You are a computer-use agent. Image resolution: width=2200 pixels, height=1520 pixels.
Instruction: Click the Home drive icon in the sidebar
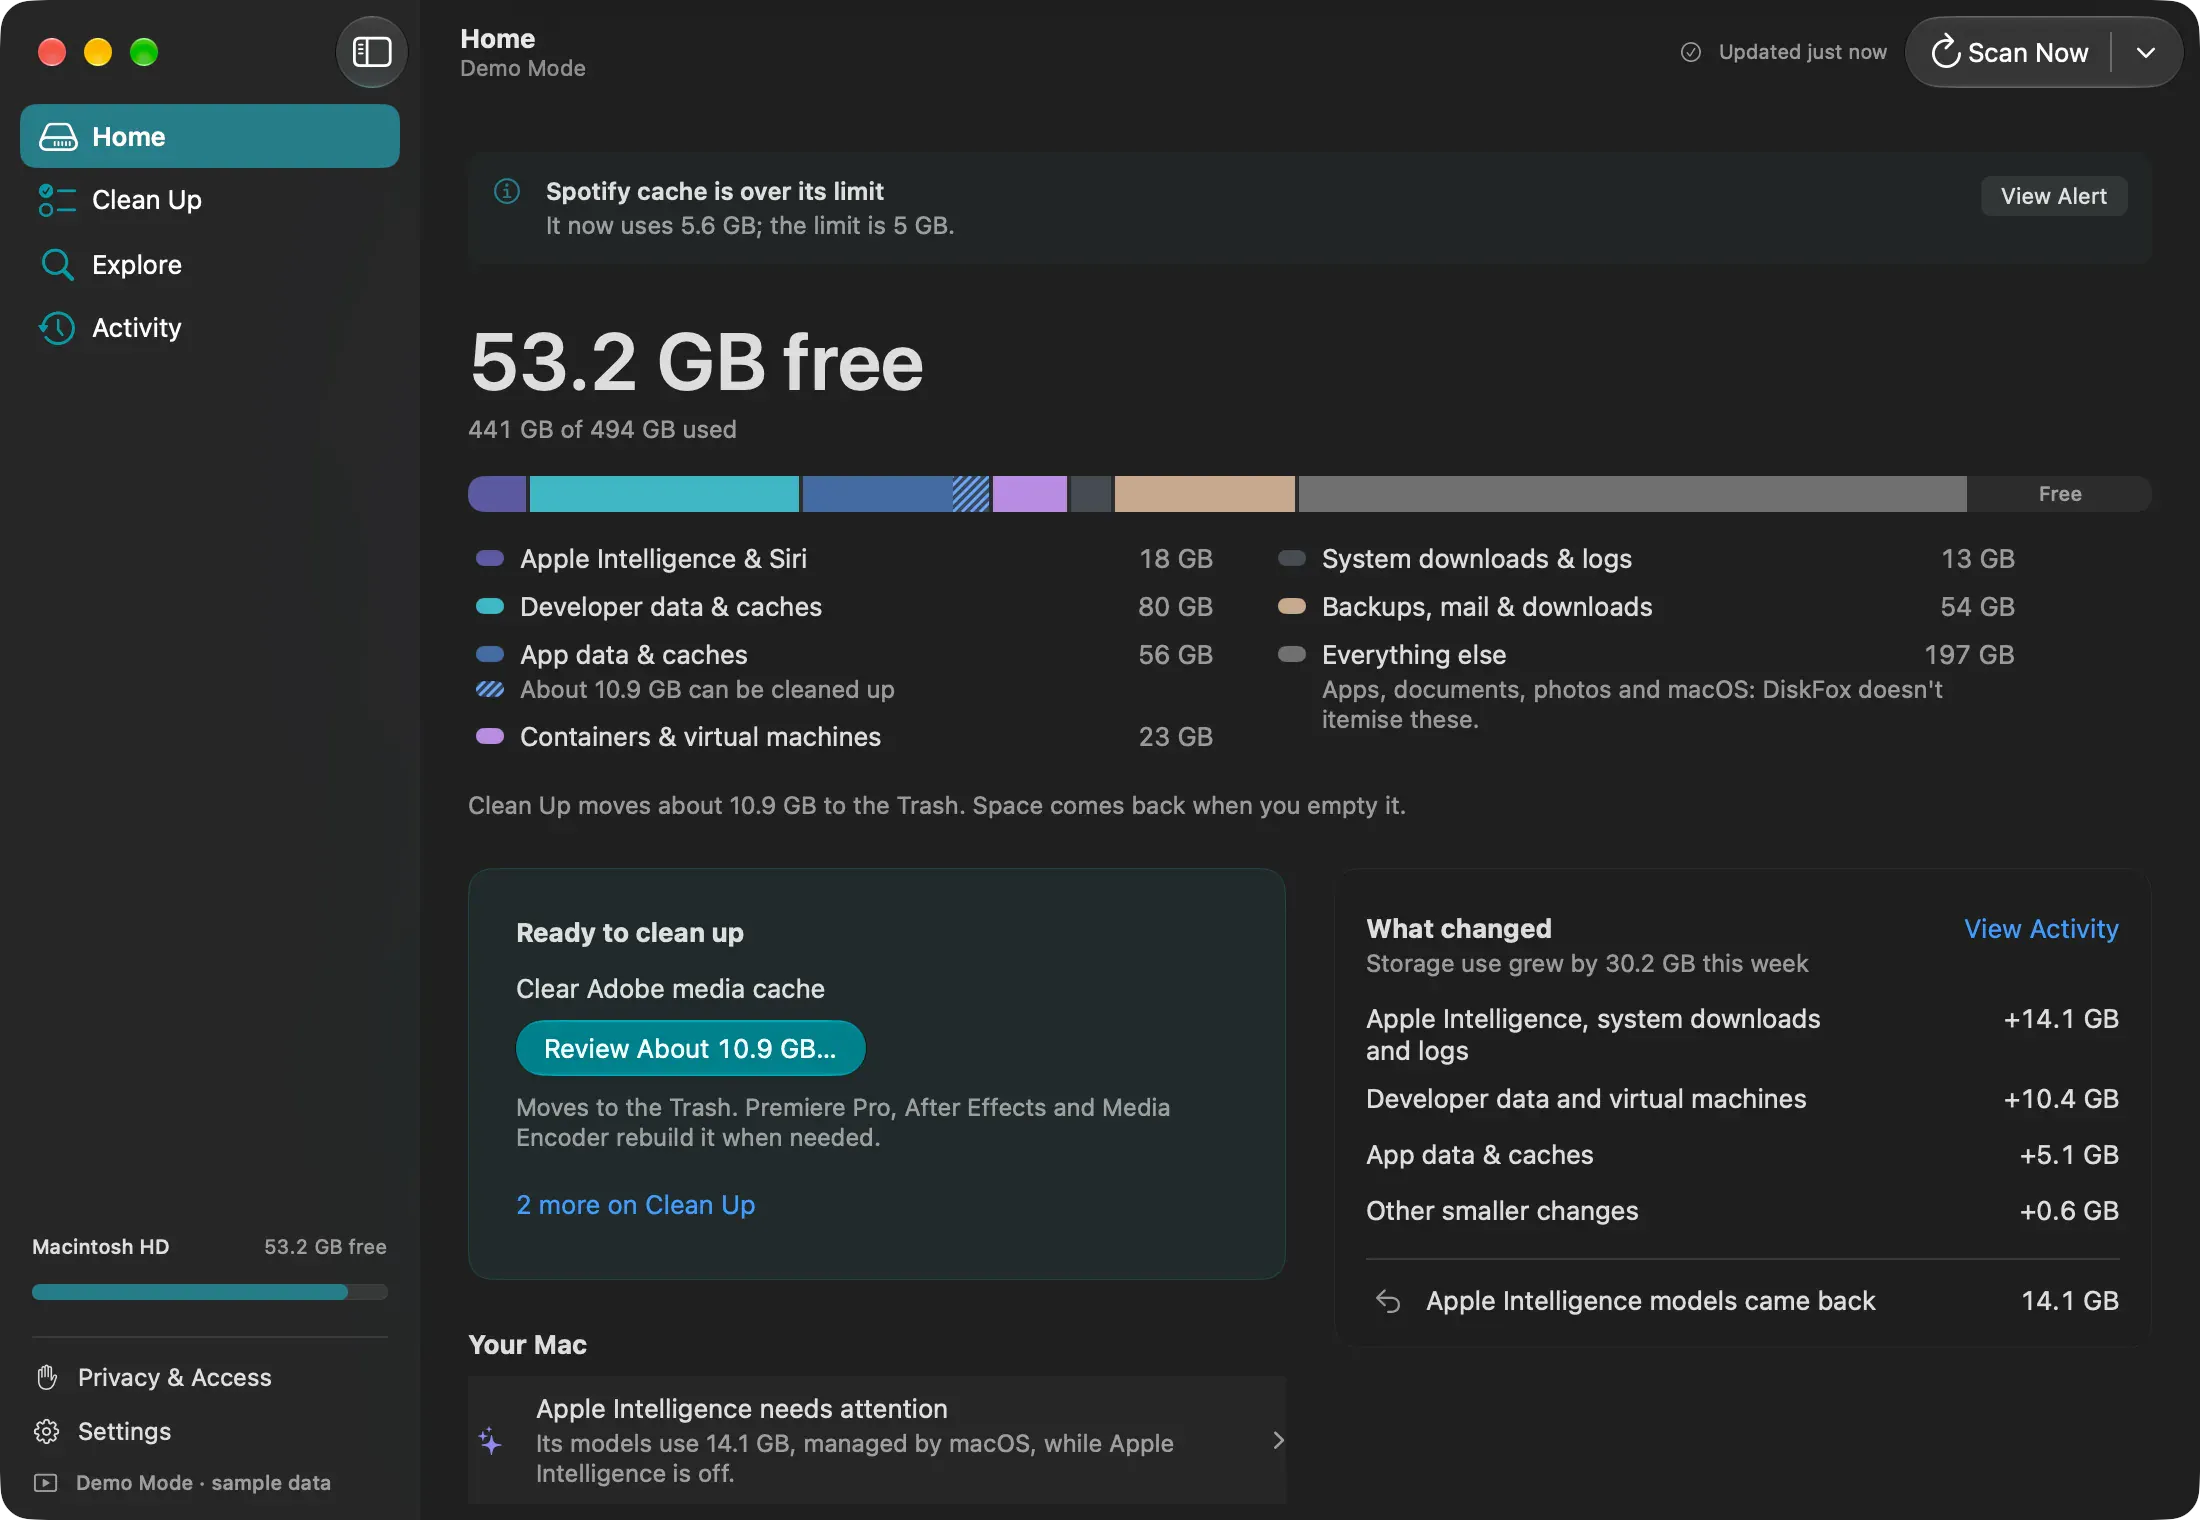click(58, 137)
